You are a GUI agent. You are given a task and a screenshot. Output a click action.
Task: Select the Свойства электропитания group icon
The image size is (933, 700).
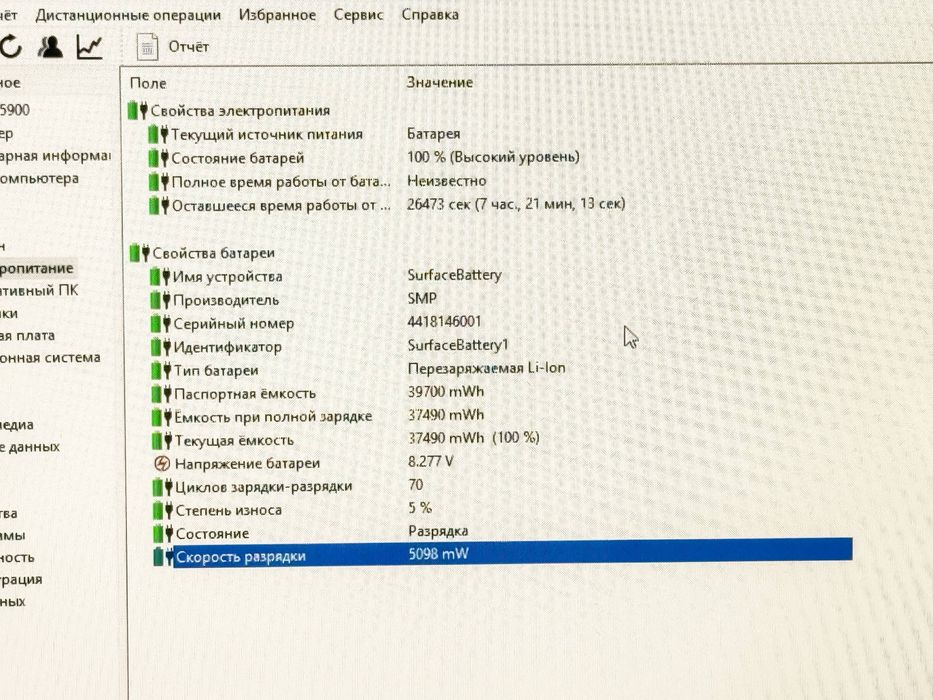click(138, 110)
